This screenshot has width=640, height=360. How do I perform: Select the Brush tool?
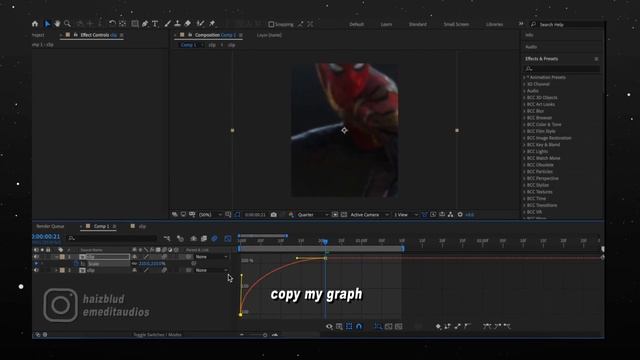(167, 24)
